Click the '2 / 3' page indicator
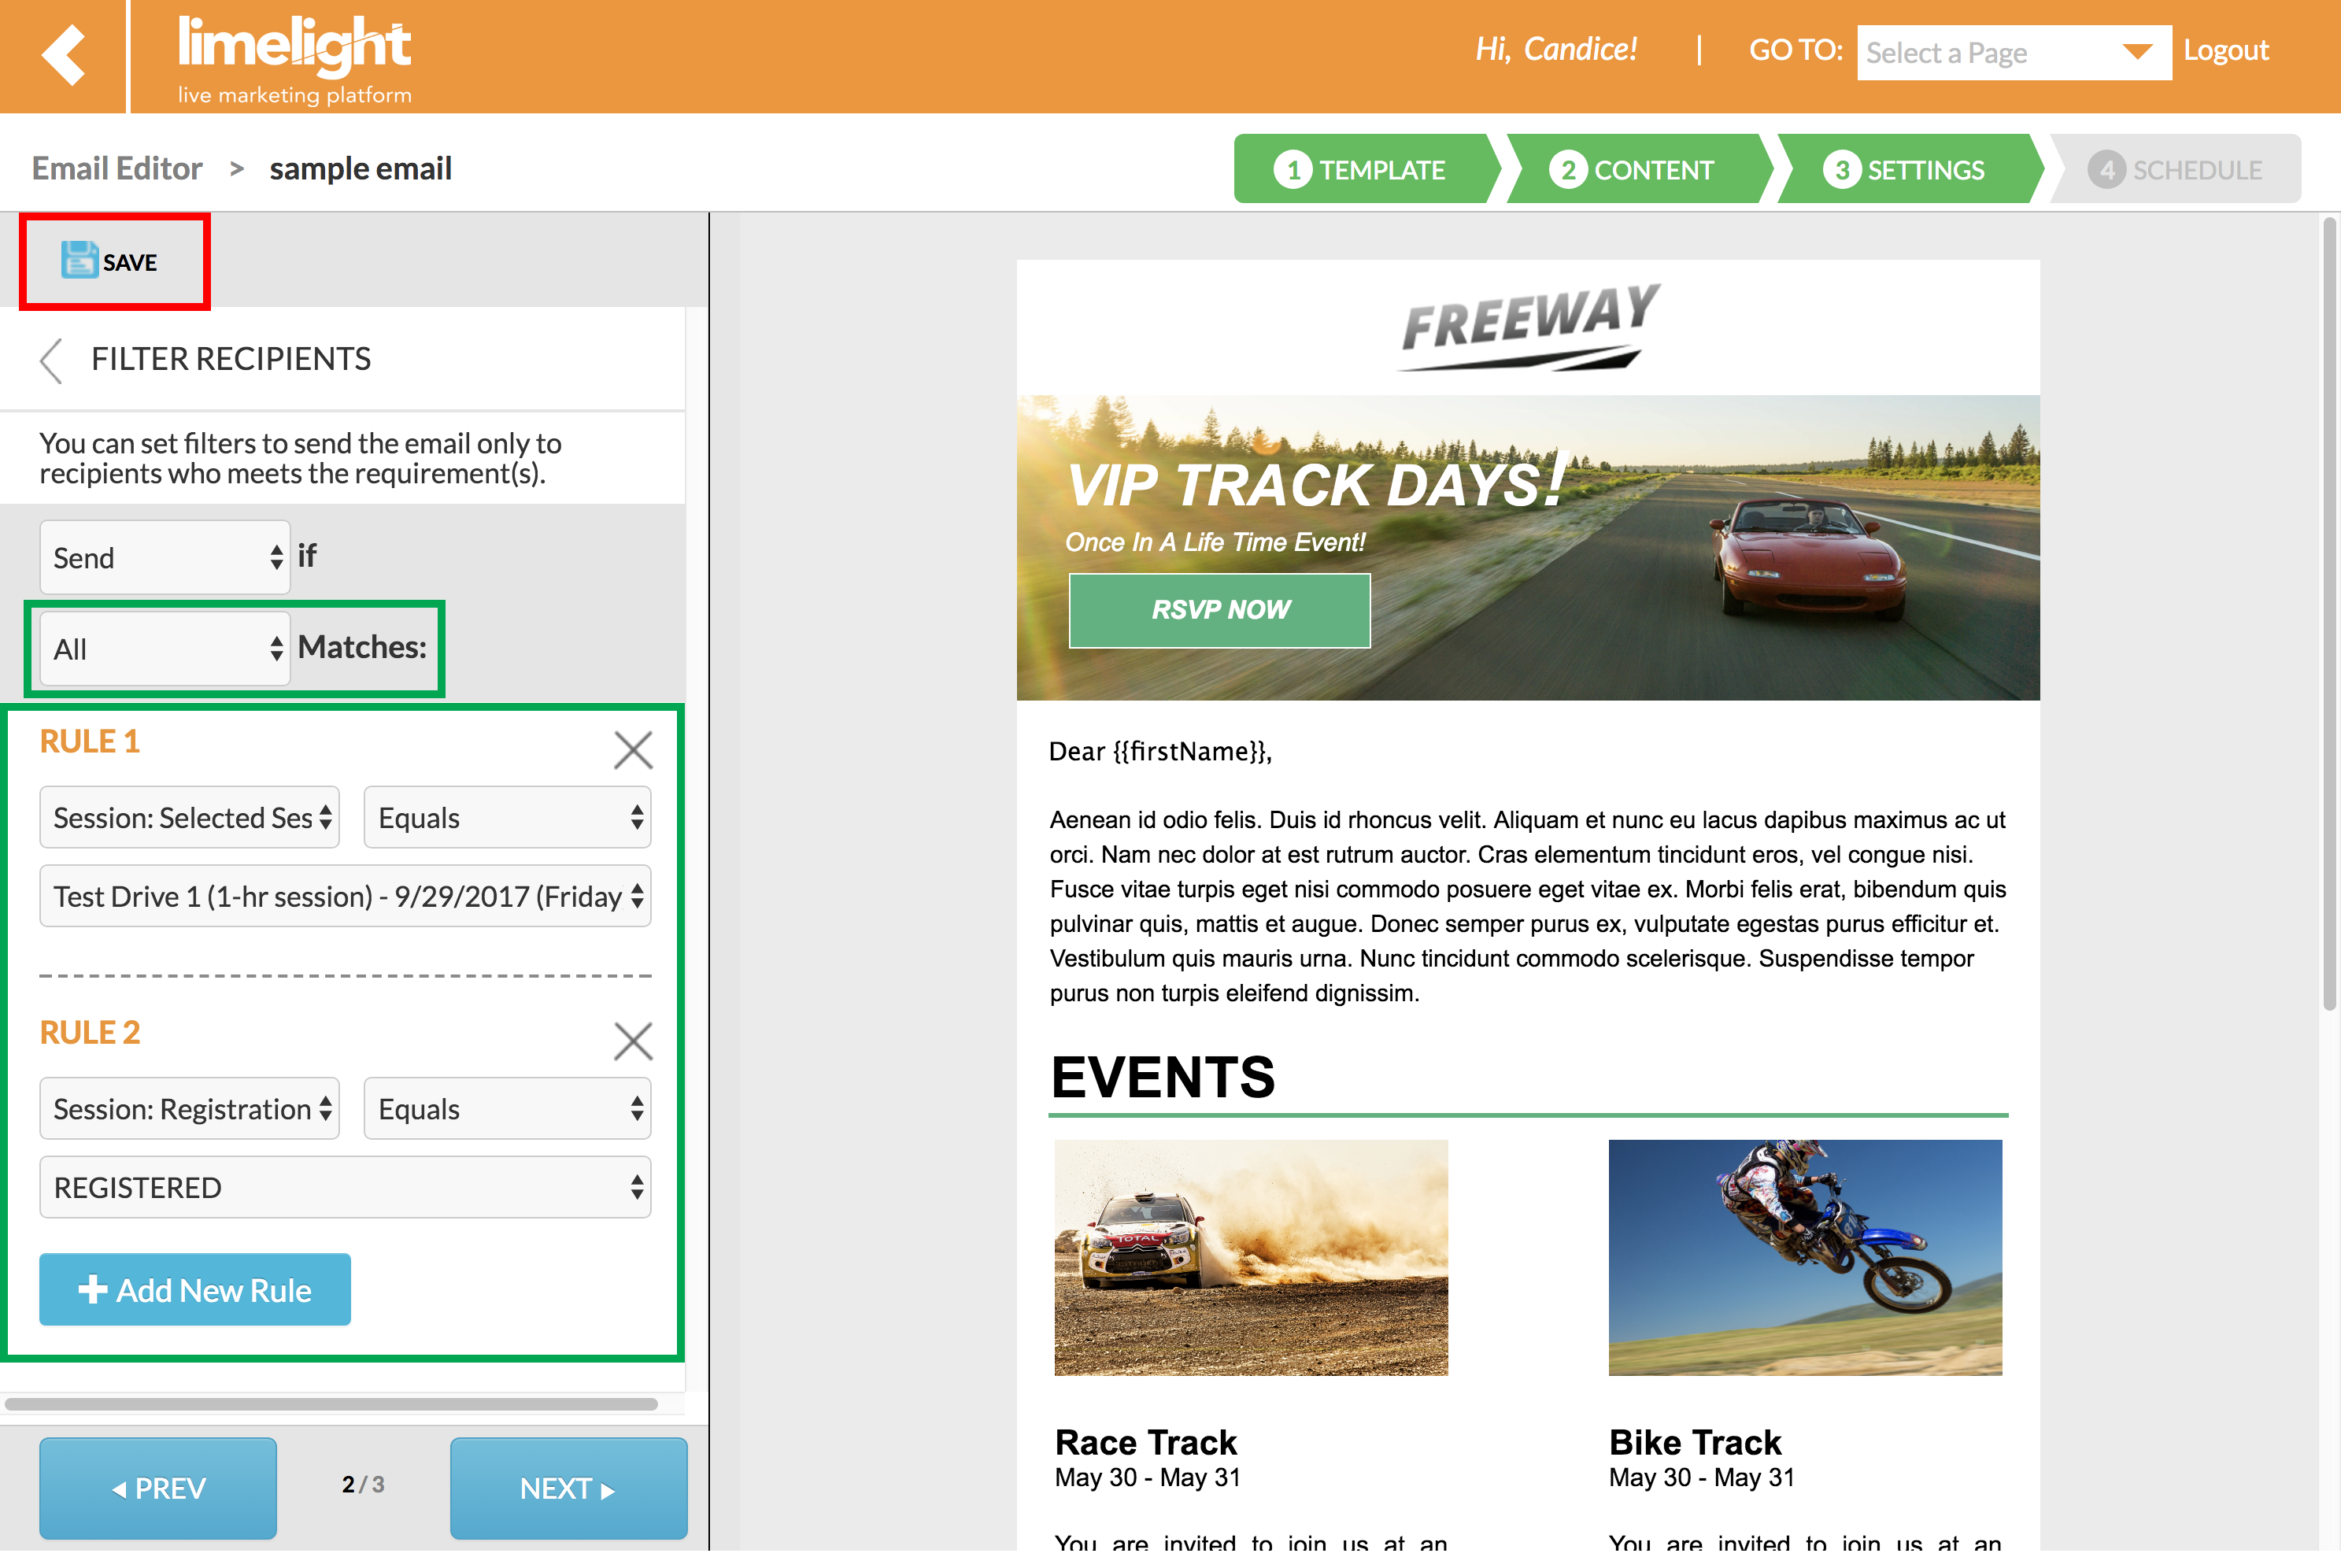 pyautogui.click(x=363, y=1484)
